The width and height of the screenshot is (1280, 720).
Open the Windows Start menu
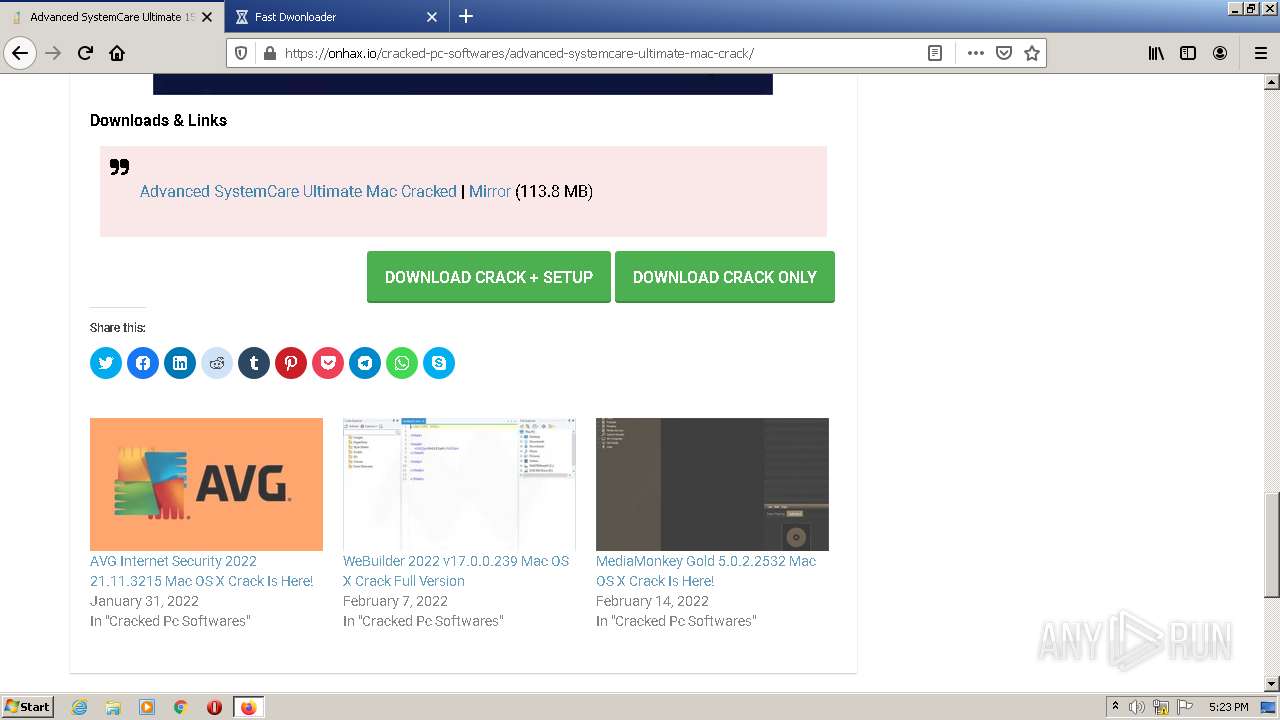pos(28,706)
